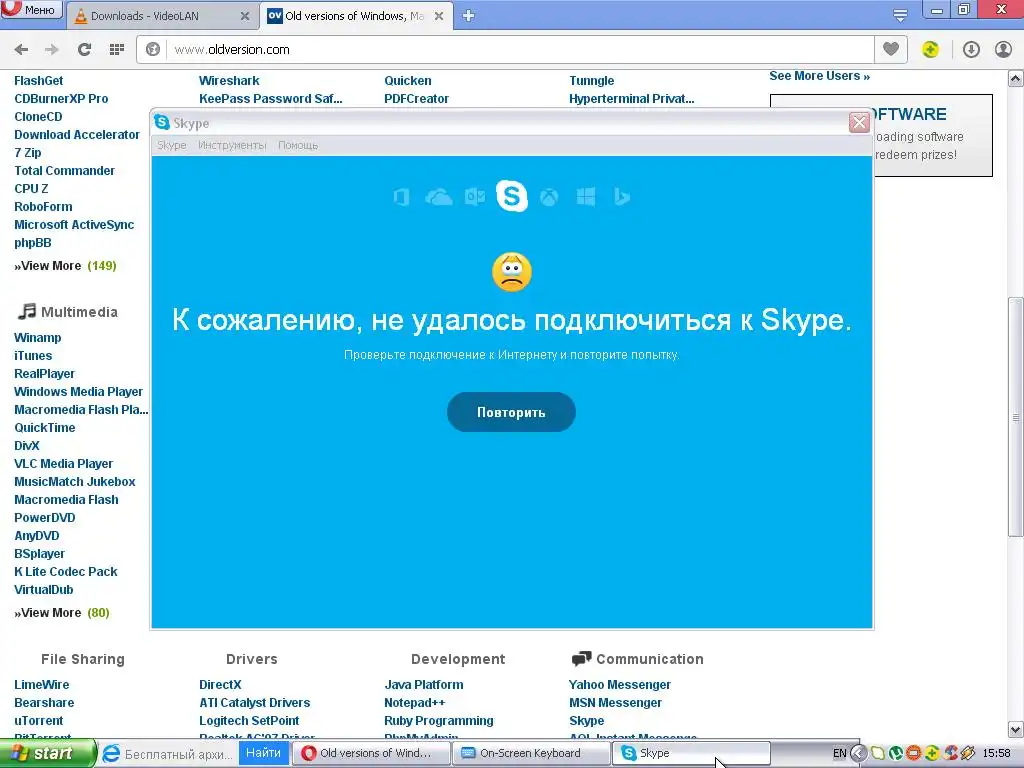Viewport: 1024px width, 768px height.
Task: Open the Tunngle link
Action: point(592,81)
